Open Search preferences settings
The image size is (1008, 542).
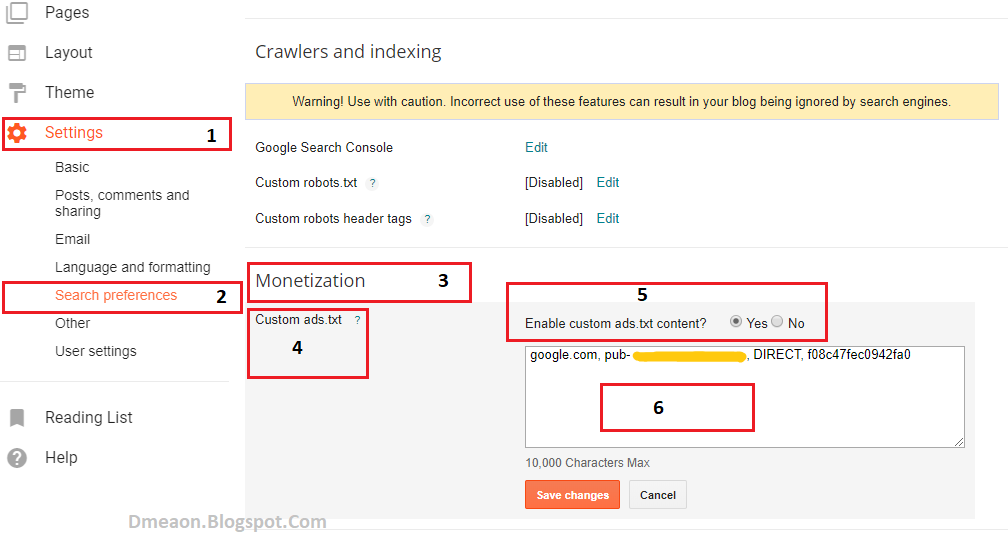point(116,295)
